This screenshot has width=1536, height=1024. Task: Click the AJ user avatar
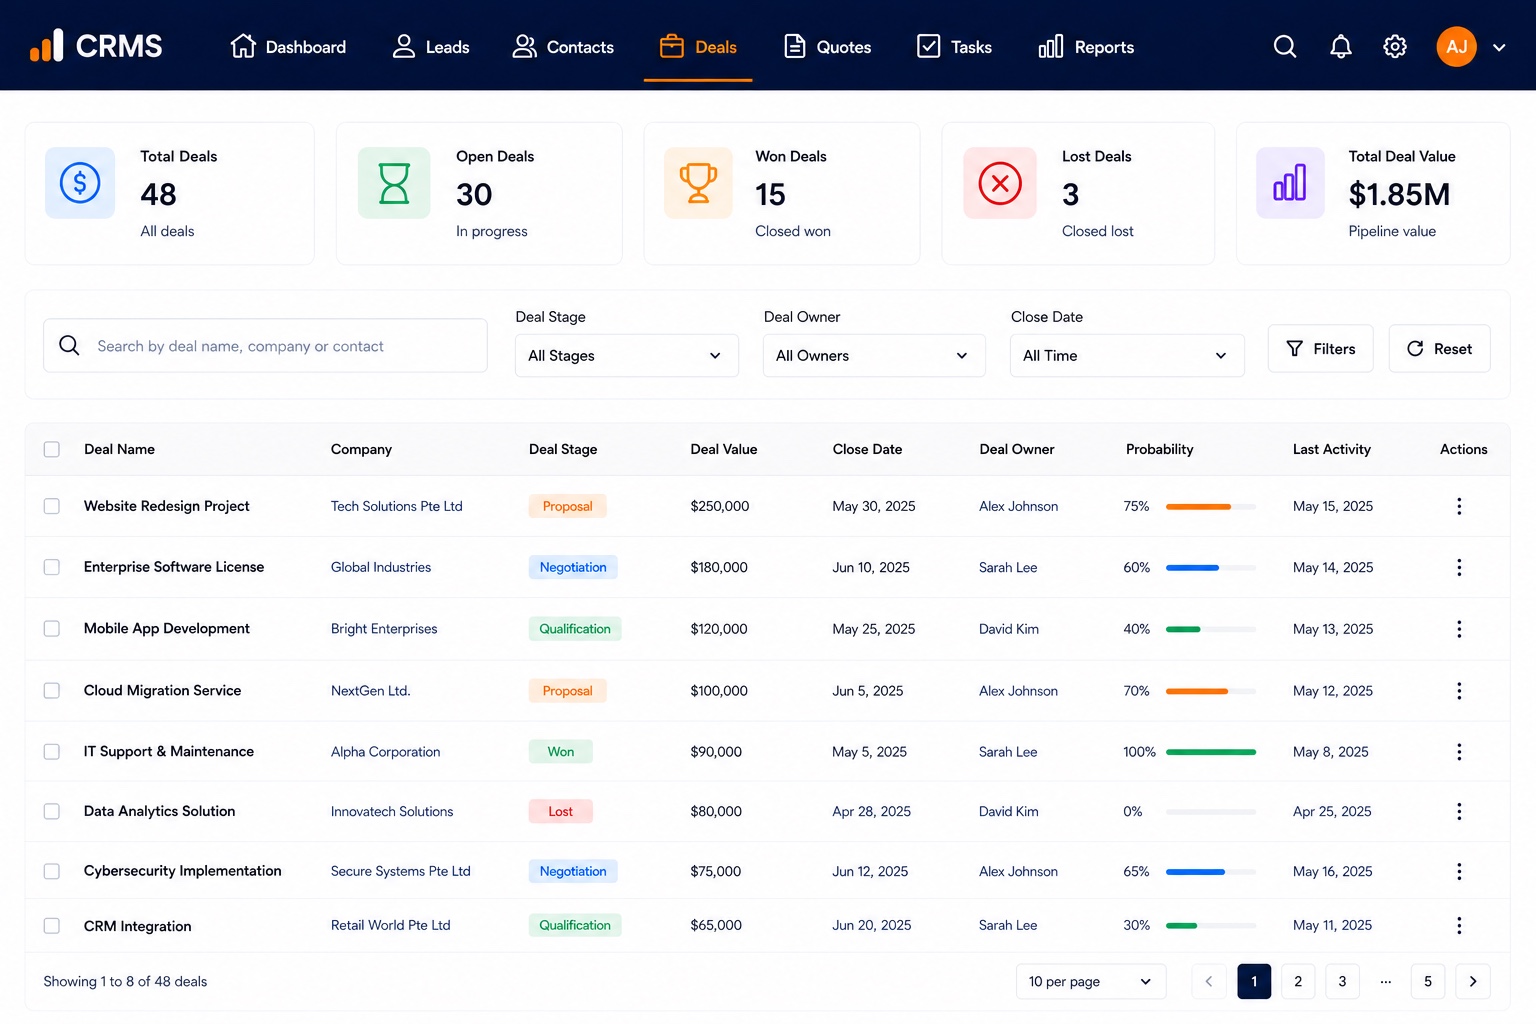click(x=1456, y=47)
